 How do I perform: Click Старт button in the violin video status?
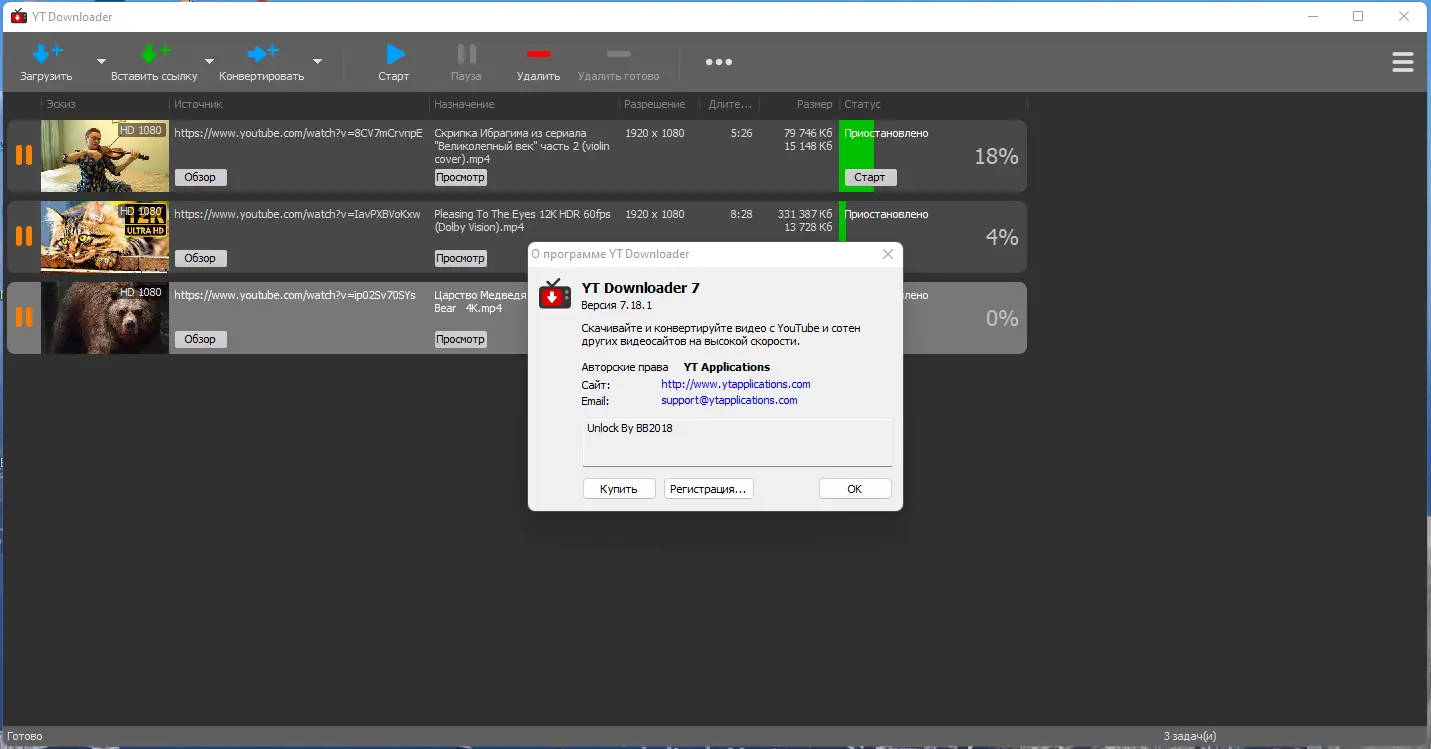870,177
